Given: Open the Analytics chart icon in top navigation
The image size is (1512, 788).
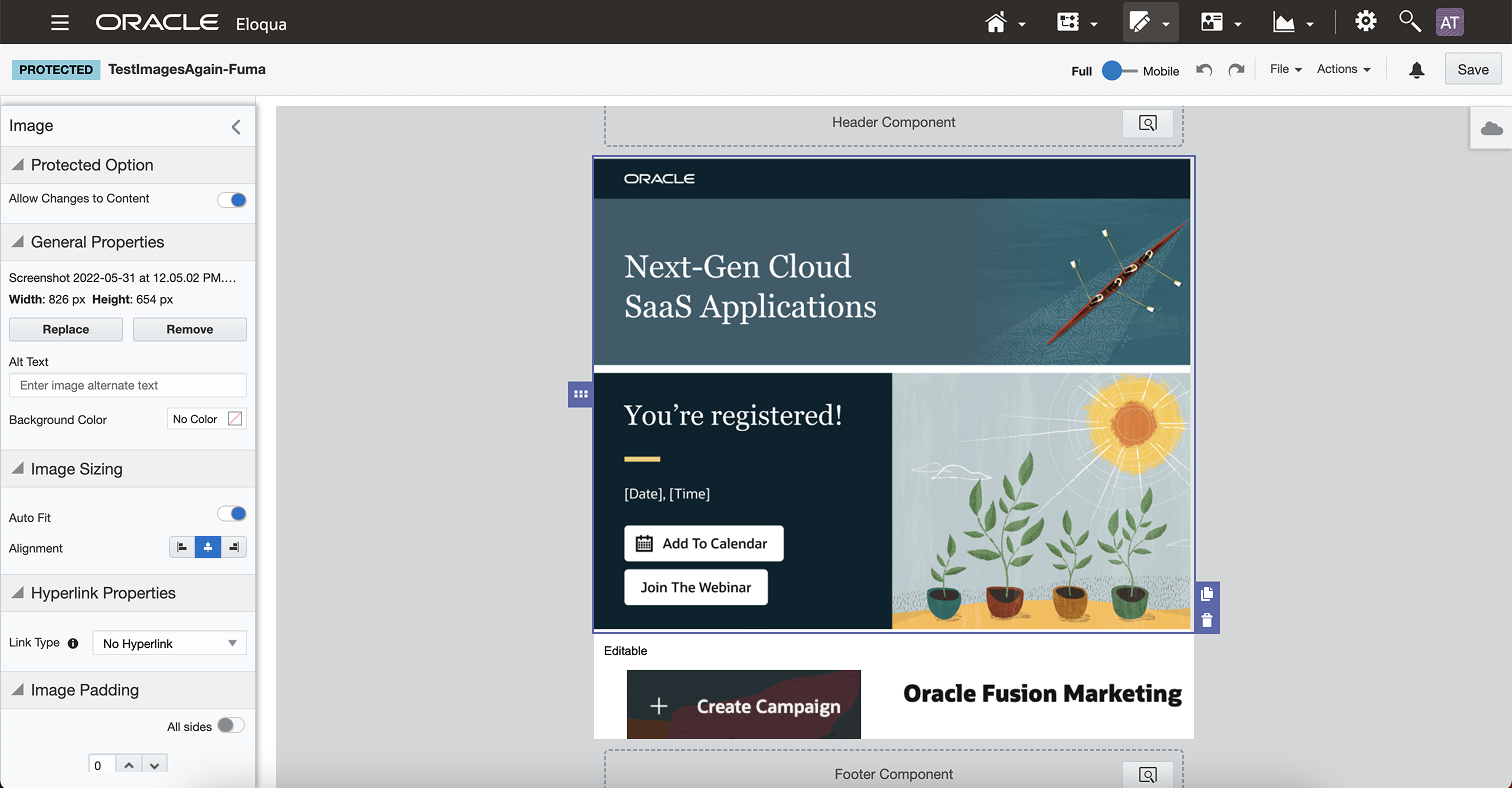Looking at the screenshot, I should [1292, 22].
